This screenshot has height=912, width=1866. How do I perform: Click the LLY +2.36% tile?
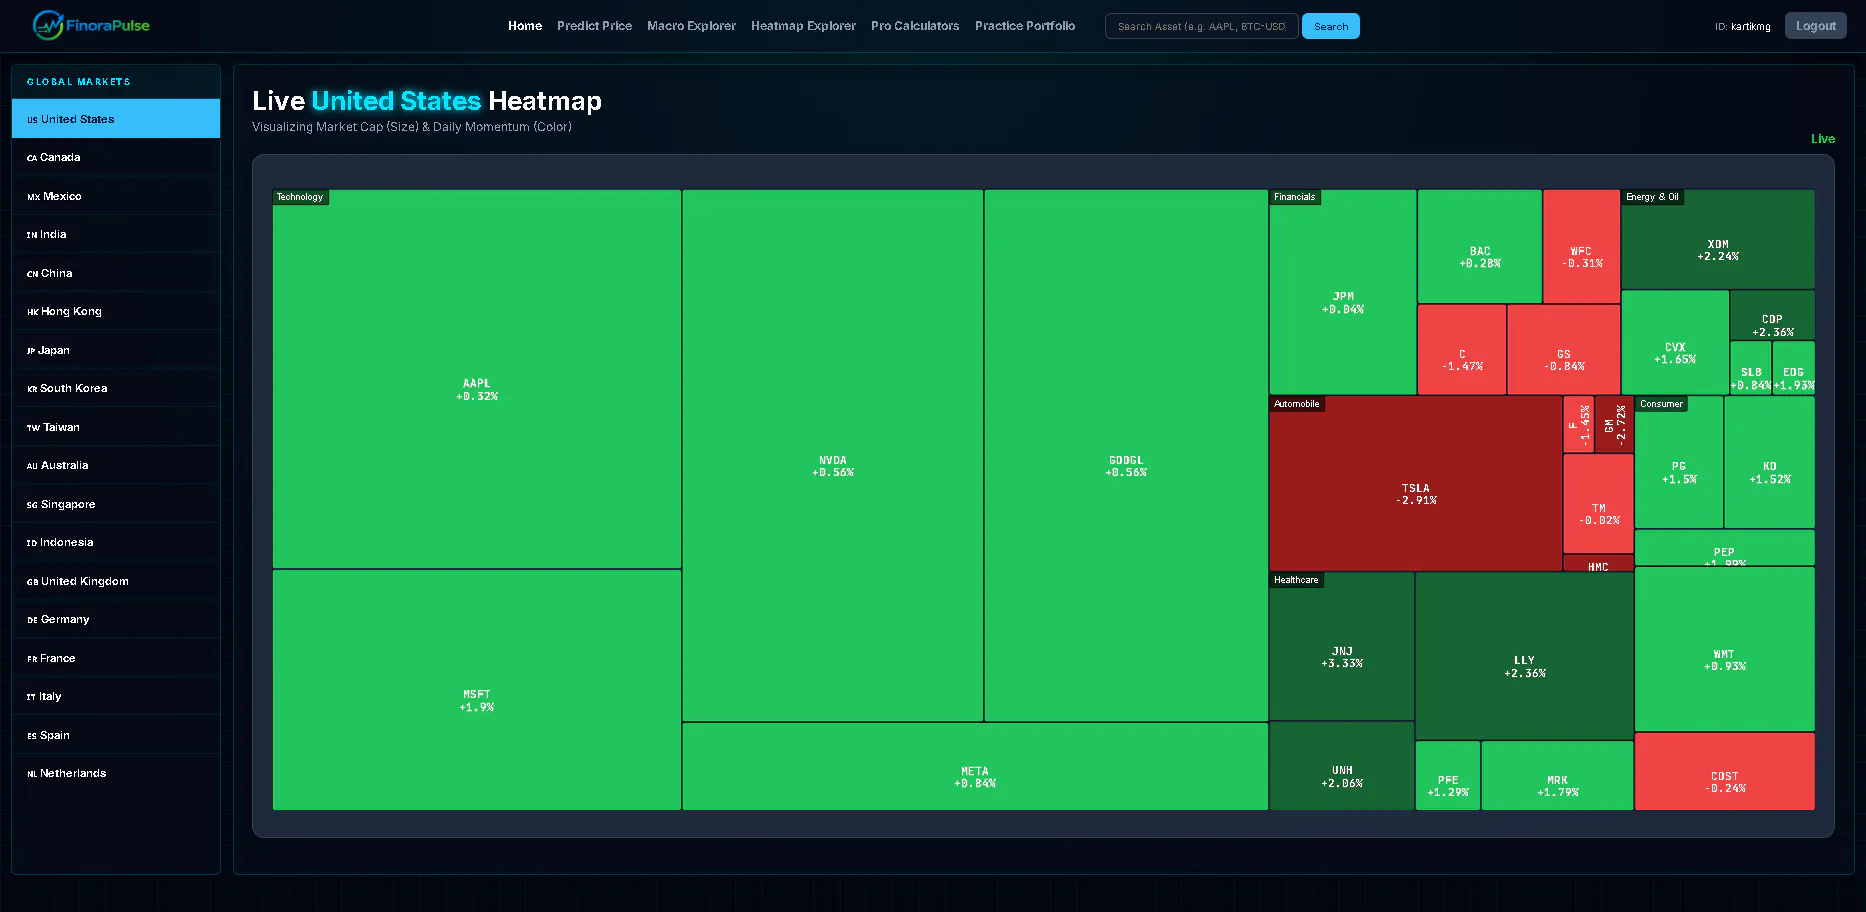pos(1525,656)
